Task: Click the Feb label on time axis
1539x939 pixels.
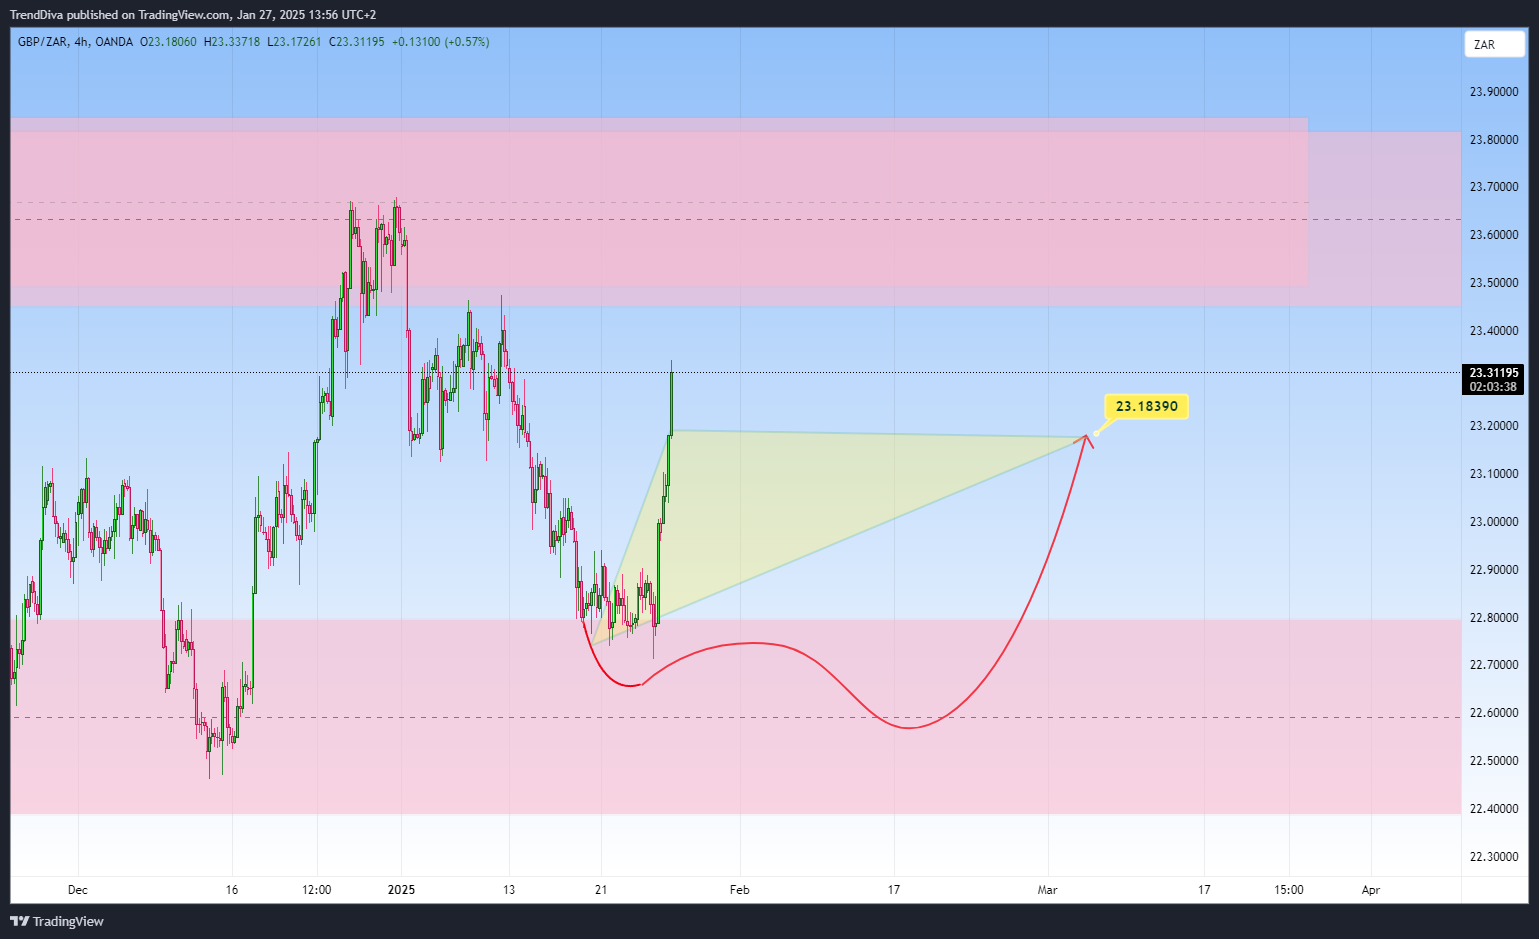Action: coord(739,890)
